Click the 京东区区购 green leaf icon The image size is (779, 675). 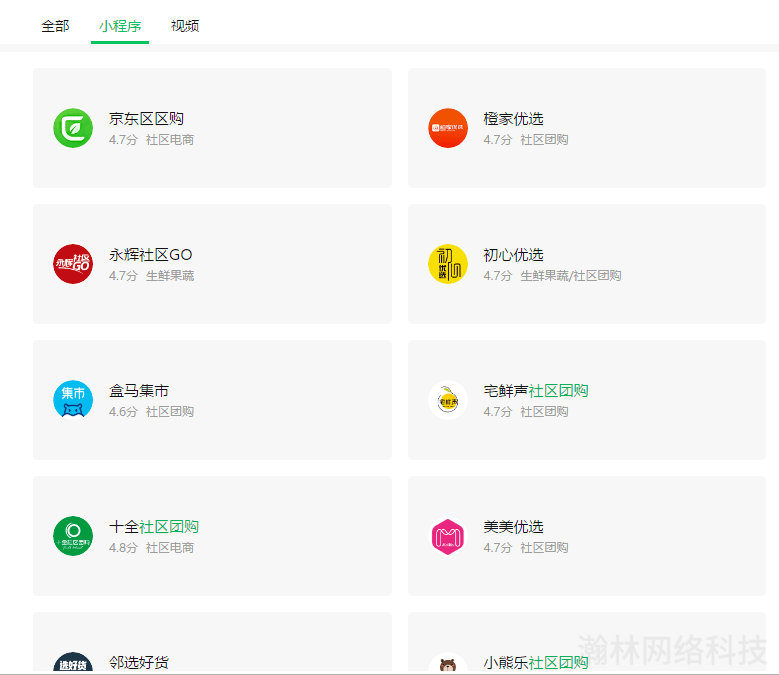[73, 128]
